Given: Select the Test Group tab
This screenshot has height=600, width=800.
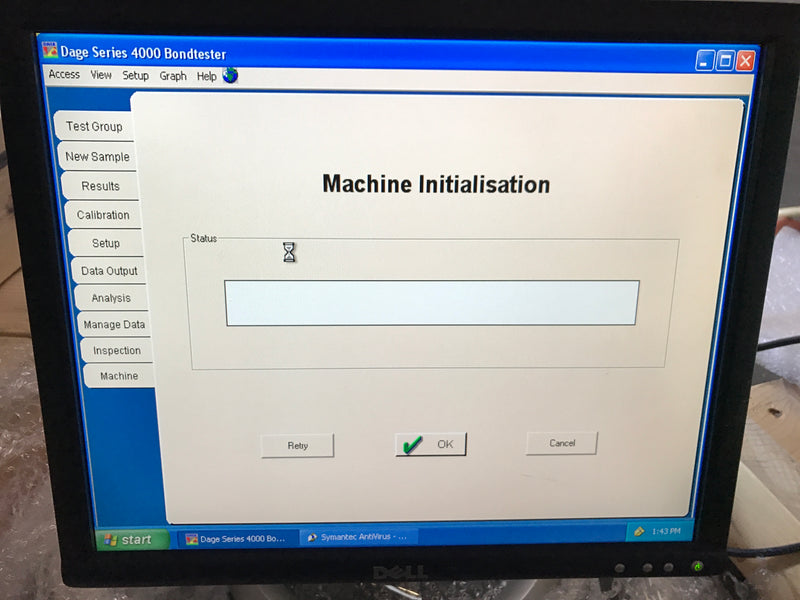Looking at the screenshot, I should [95, 127].
